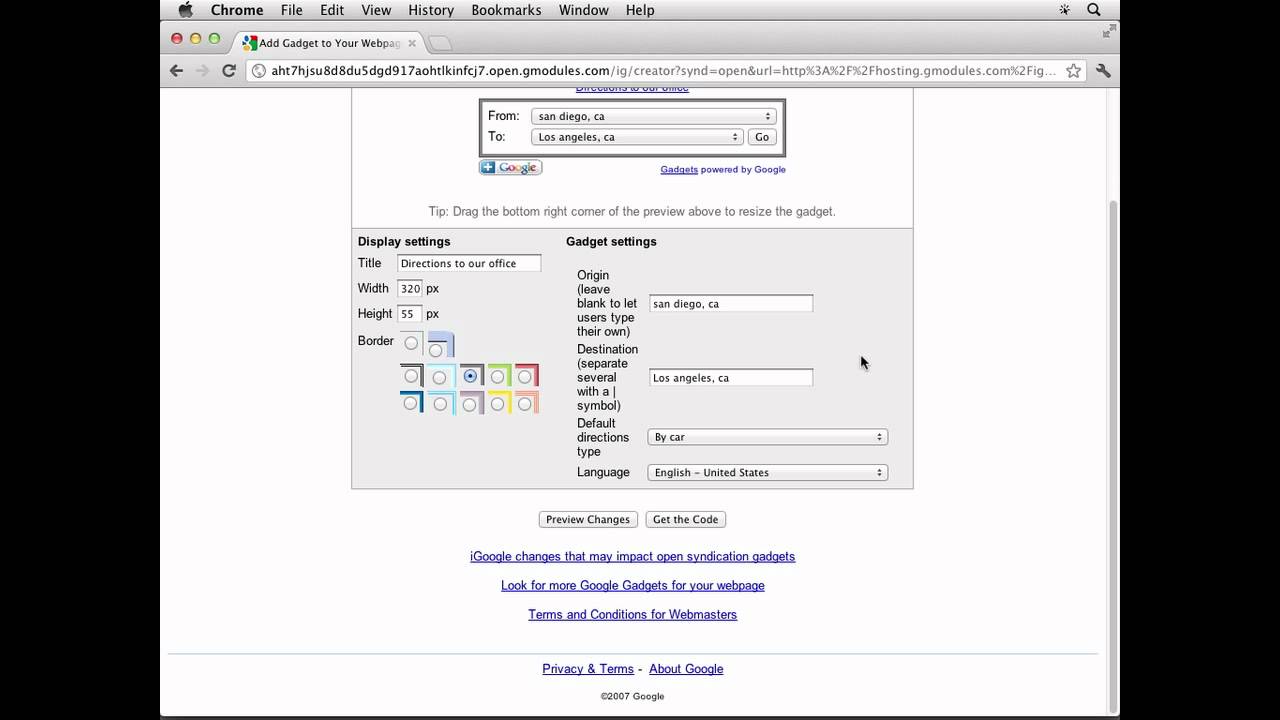Select the 'Add Gadget to Your Webpage' tab
Image resolution: width=1280 pixels, height=720 pixels.
(328, 43)
